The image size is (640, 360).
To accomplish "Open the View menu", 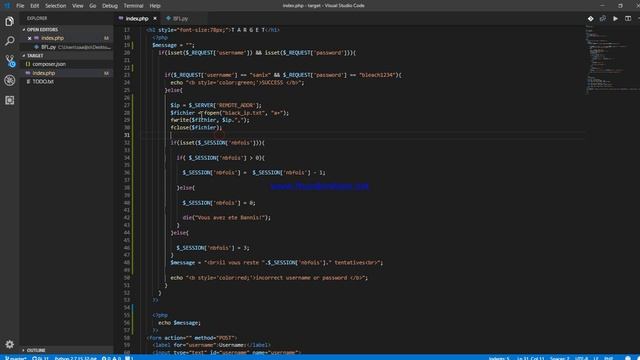I will 78,6.
